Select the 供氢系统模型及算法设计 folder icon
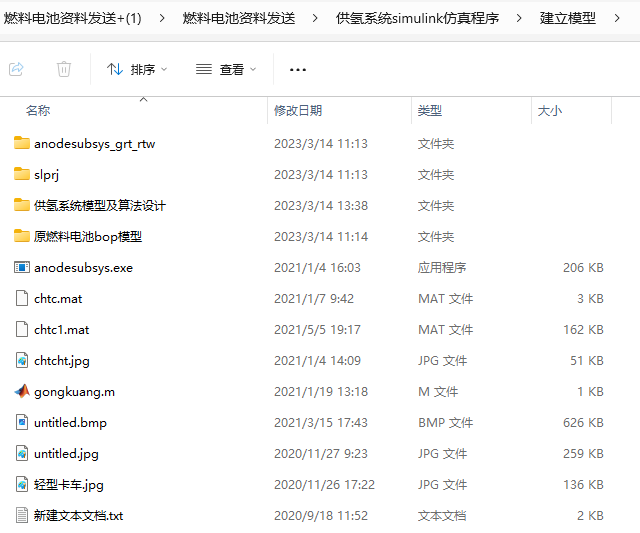Image resolution: width=640 pixels, height=533 pixels. (x=22, y=205)
